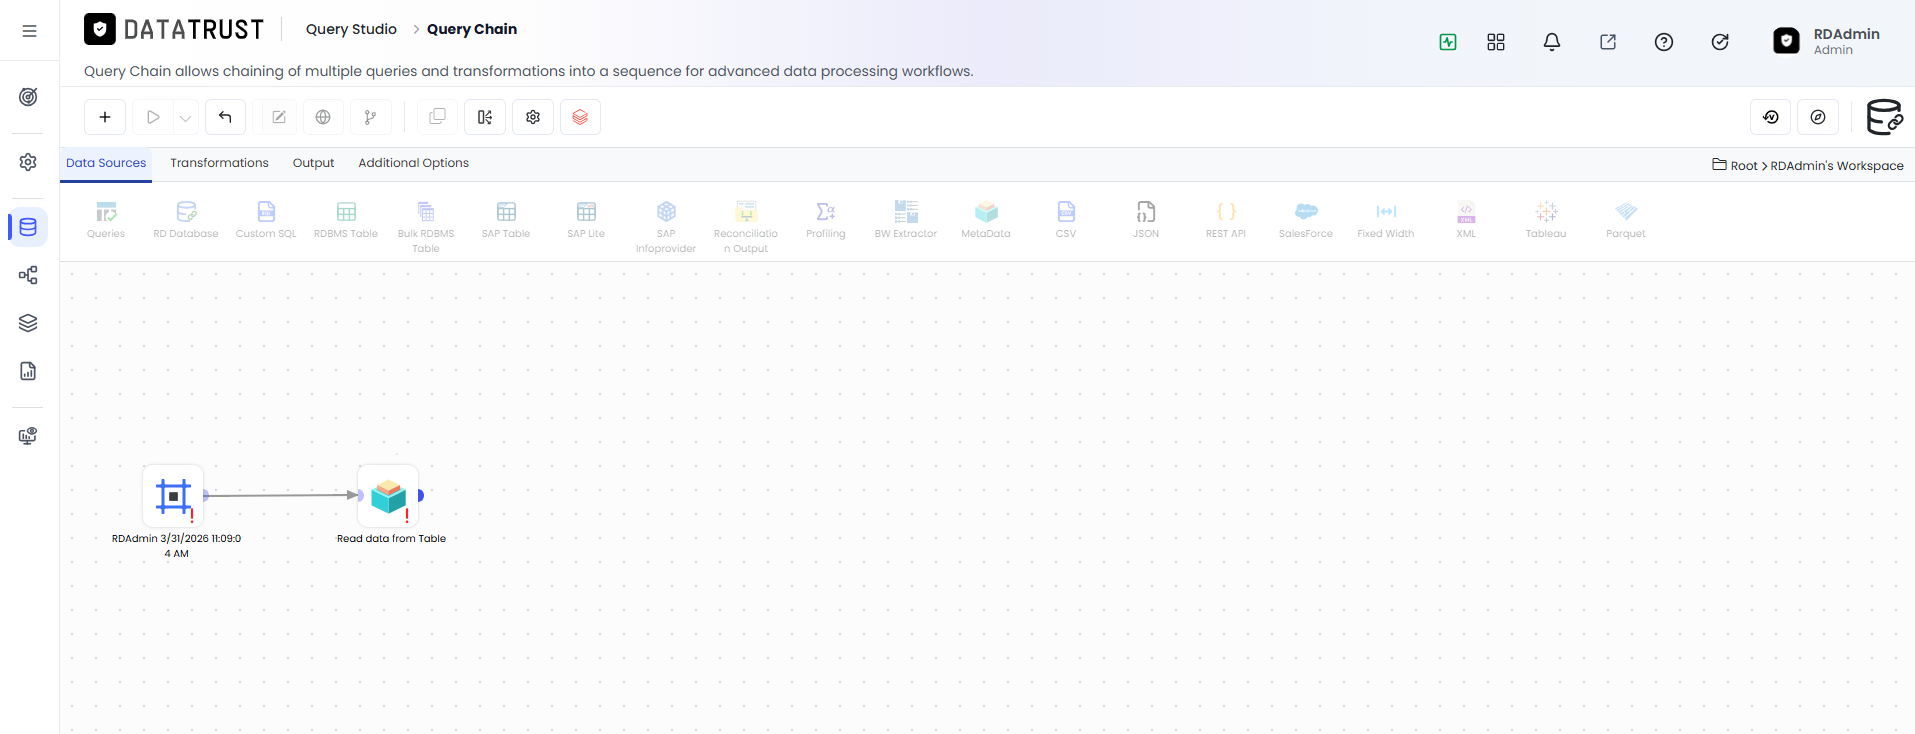Open Root folder in workspace path
Image resolution: width=1915 pixels, height=734 pixels.
1735,165
